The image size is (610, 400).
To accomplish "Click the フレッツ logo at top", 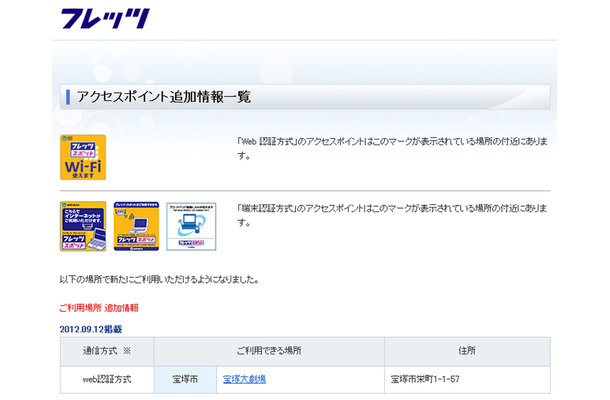I will coord(105,19).
